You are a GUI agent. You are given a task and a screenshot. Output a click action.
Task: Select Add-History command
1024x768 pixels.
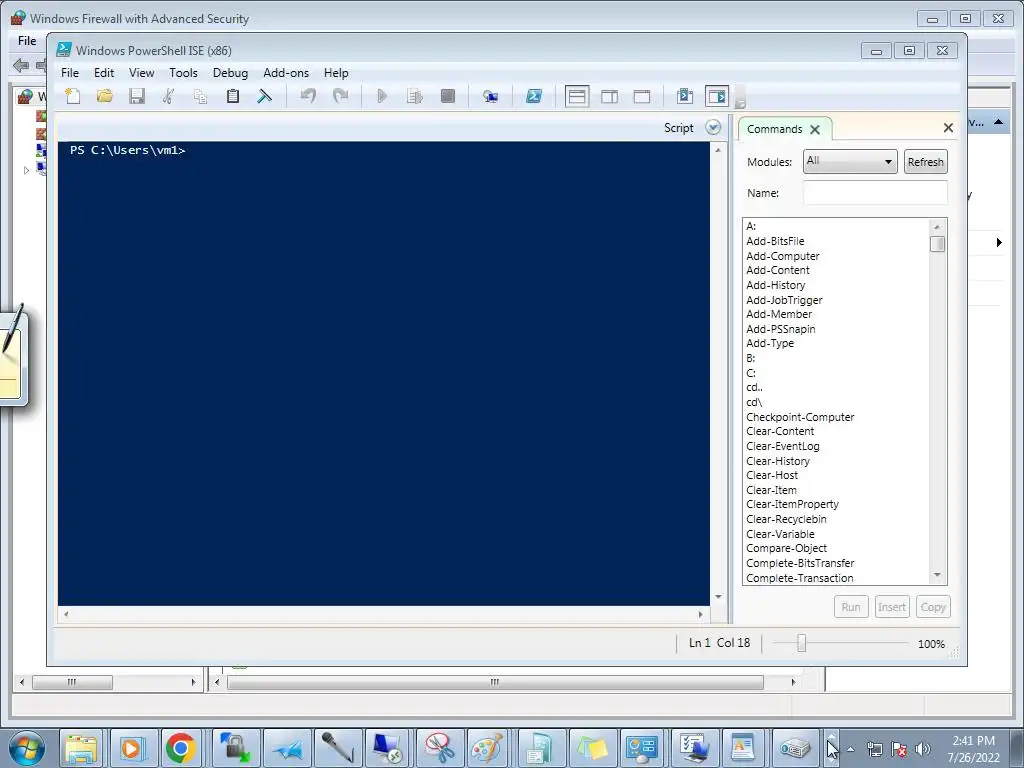776,285
